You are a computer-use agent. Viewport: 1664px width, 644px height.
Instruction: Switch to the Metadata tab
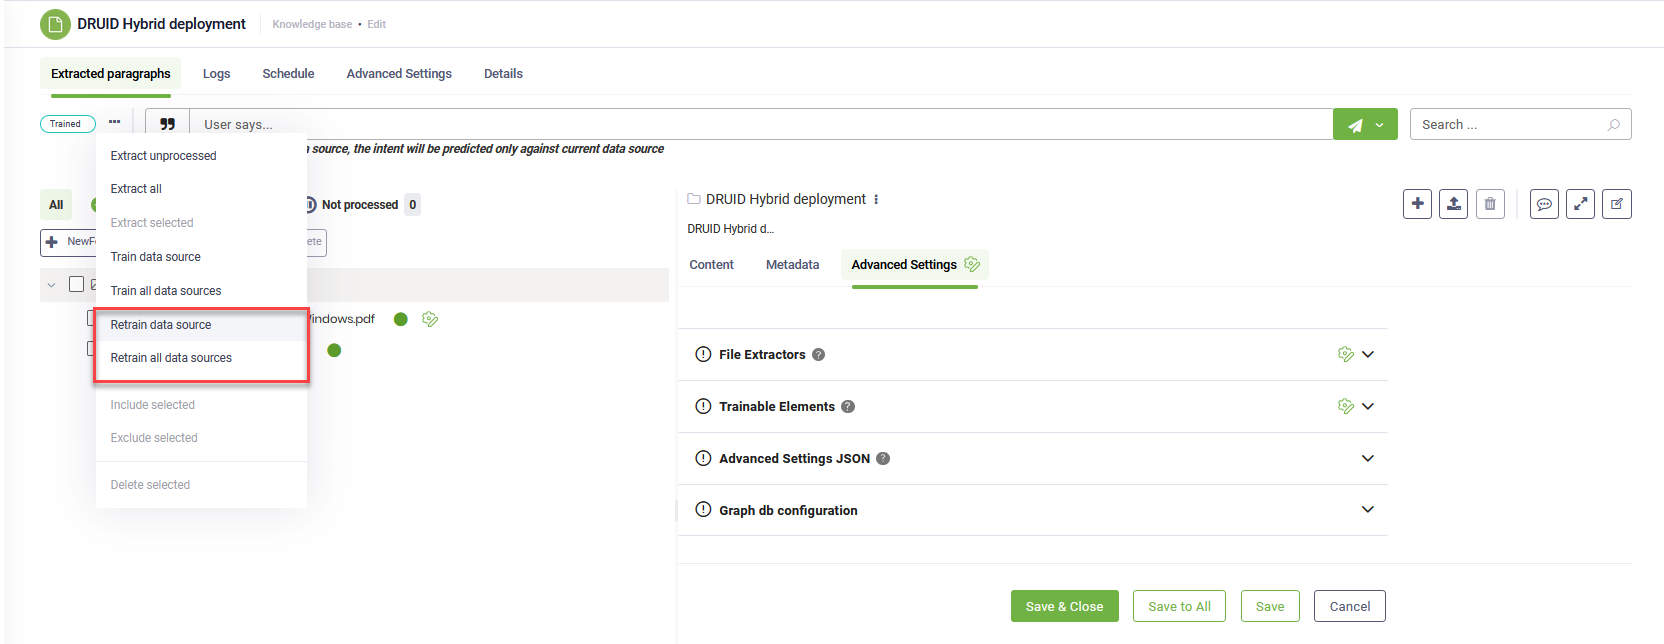pyautogui.click(x=792, y=265)
